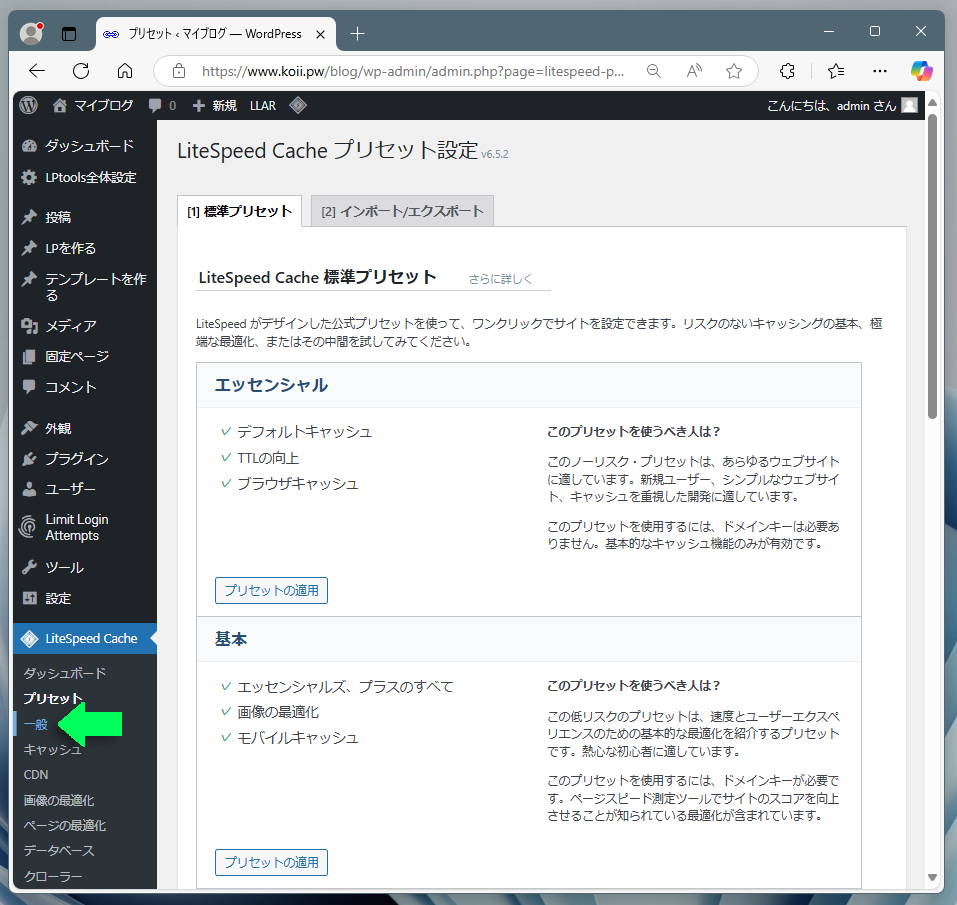Open LPを作る menu
Screen dimensions: 957x905
(x=85, y=248)
